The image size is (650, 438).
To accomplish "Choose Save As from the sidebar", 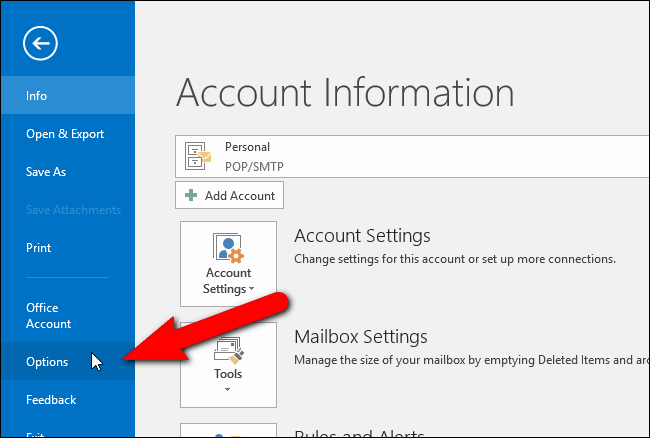I will coord(46,172).
